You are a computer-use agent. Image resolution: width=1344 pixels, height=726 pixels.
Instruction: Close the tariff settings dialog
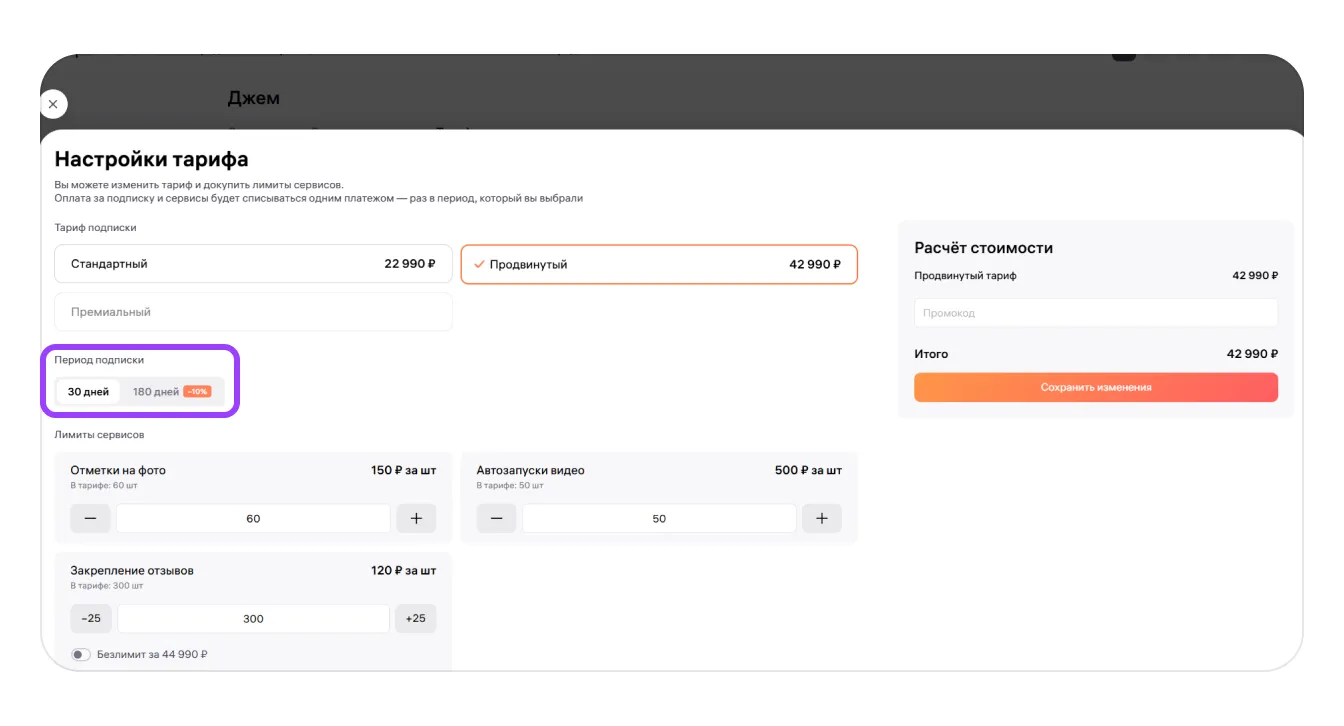point(53,104)
